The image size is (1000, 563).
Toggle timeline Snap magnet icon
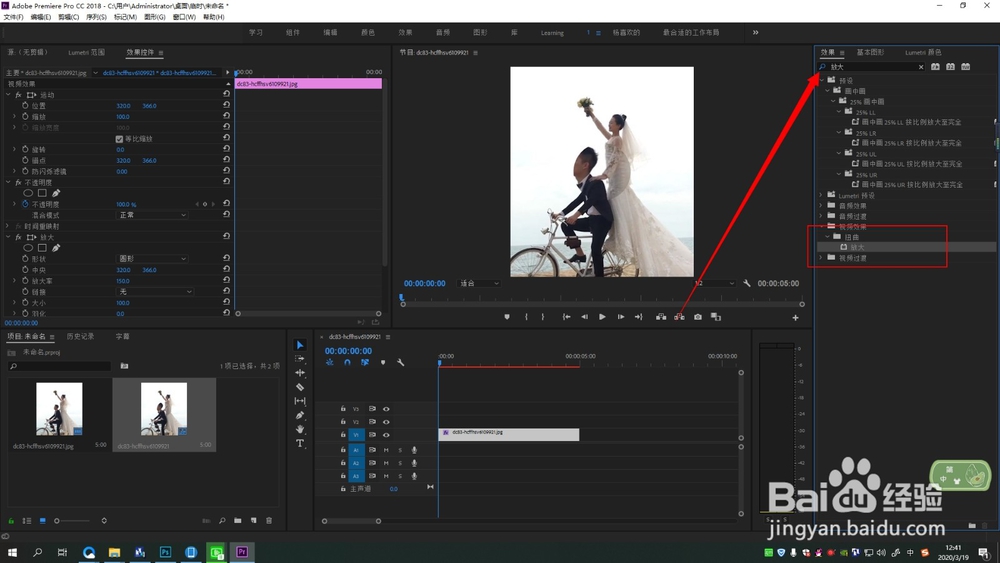click(347, 362)
